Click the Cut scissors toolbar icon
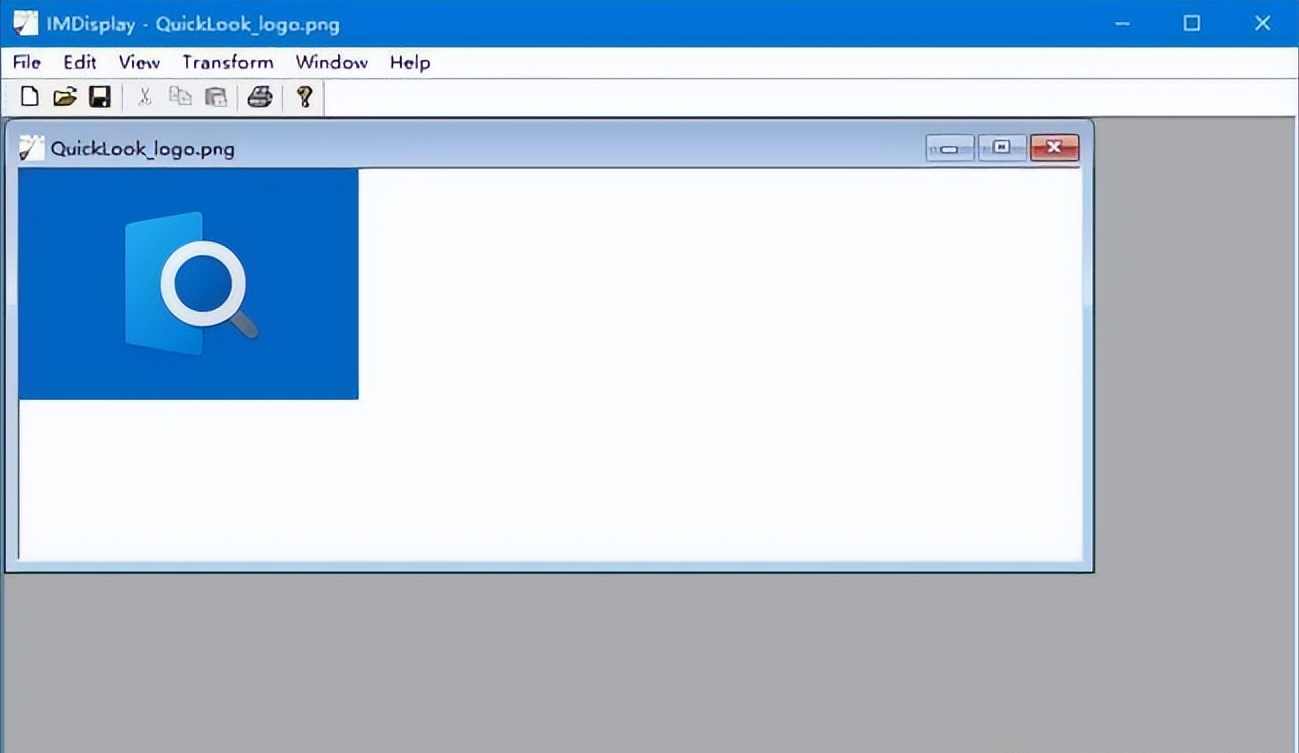Image resolution: width=1299 pixels, height=753 pixels. tap(144, 97)
